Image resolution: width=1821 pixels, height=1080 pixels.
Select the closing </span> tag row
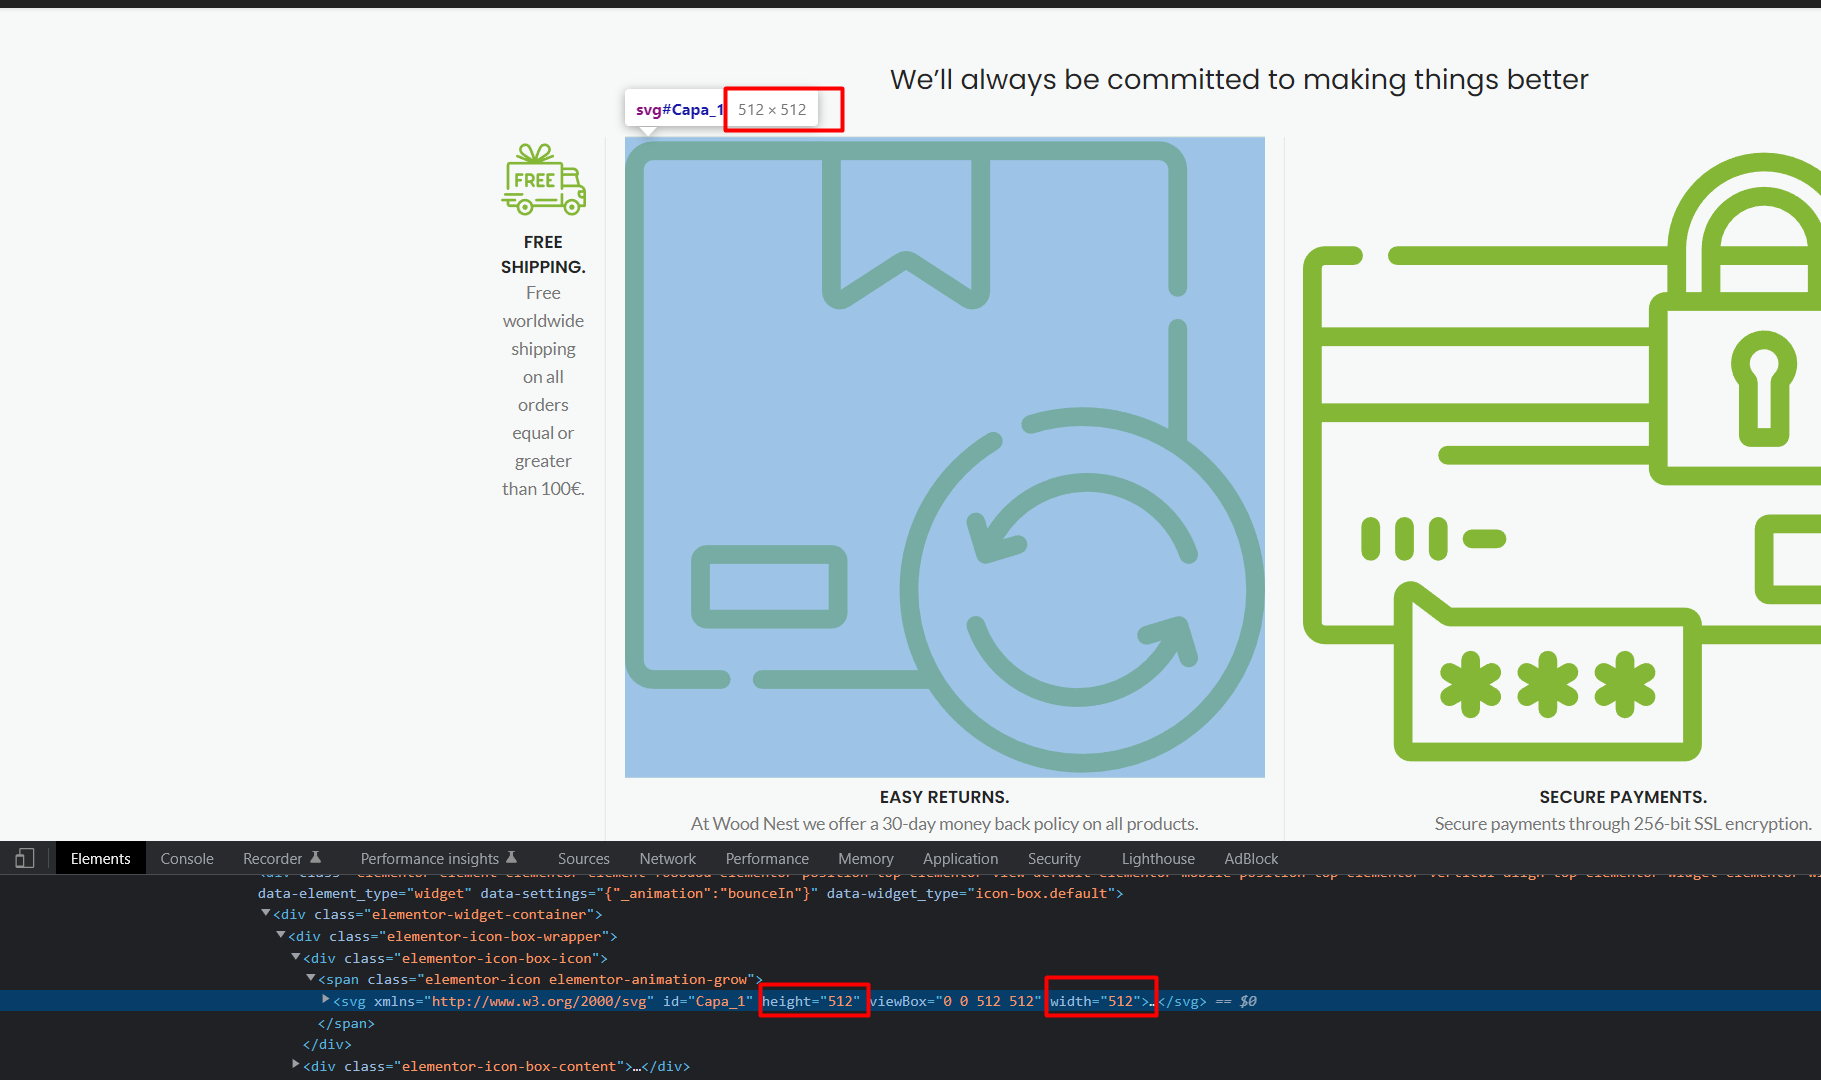click(346, 1023)
